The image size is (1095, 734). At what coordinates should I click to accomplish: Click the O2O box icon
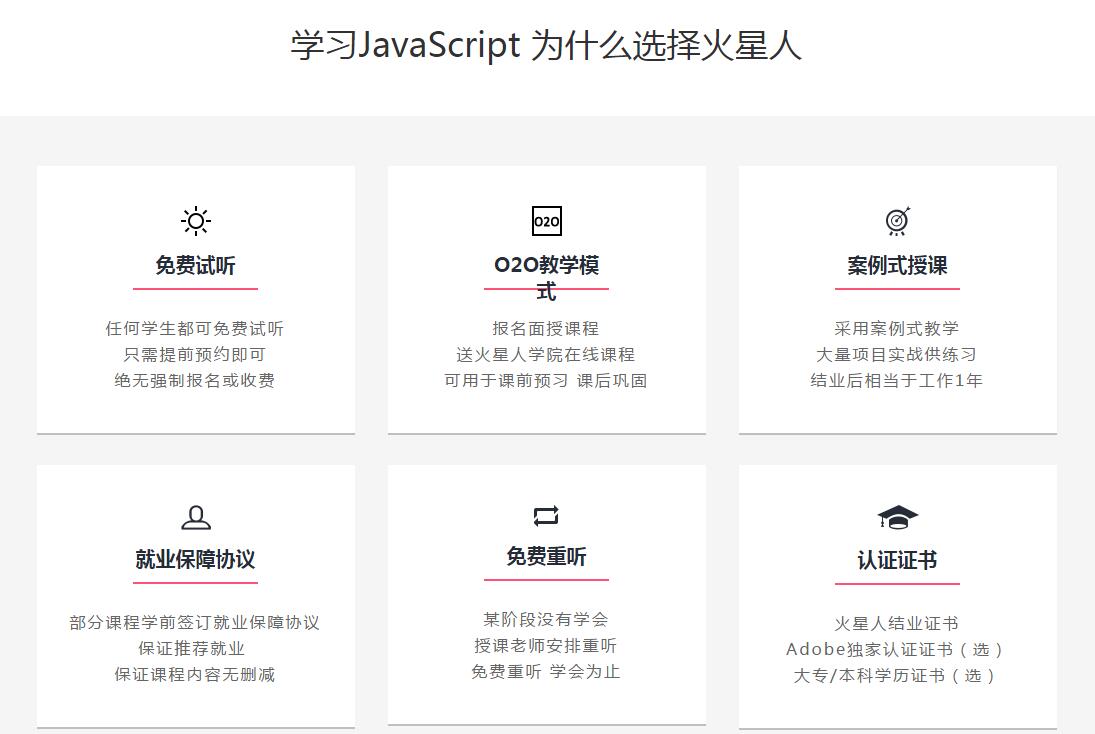(x=546, y=221)
